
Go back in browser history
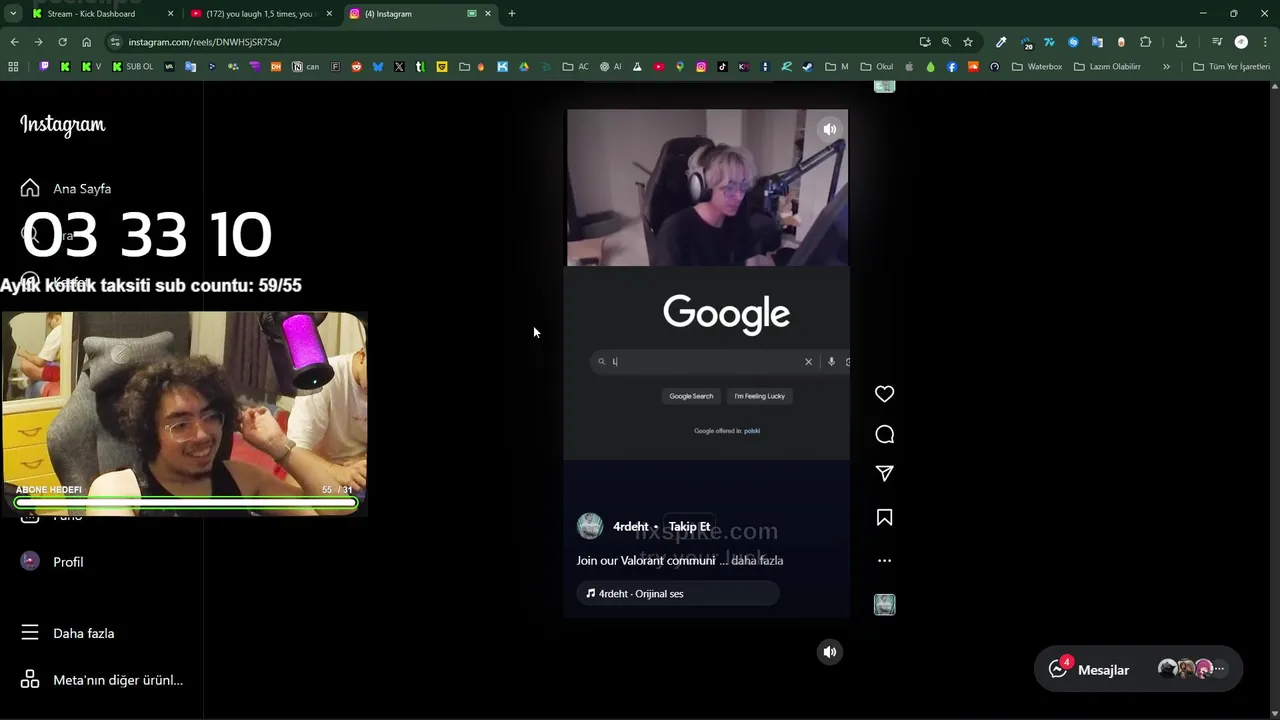pos(14,42)
